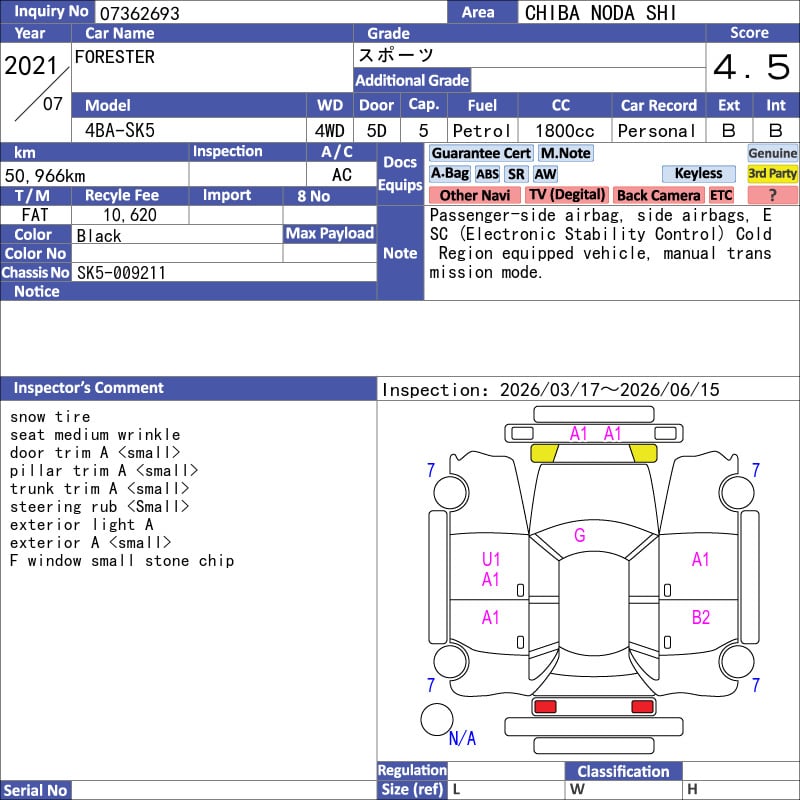
Task: Click the yellow 3rd Party label
Action: (x=772, y=174)
